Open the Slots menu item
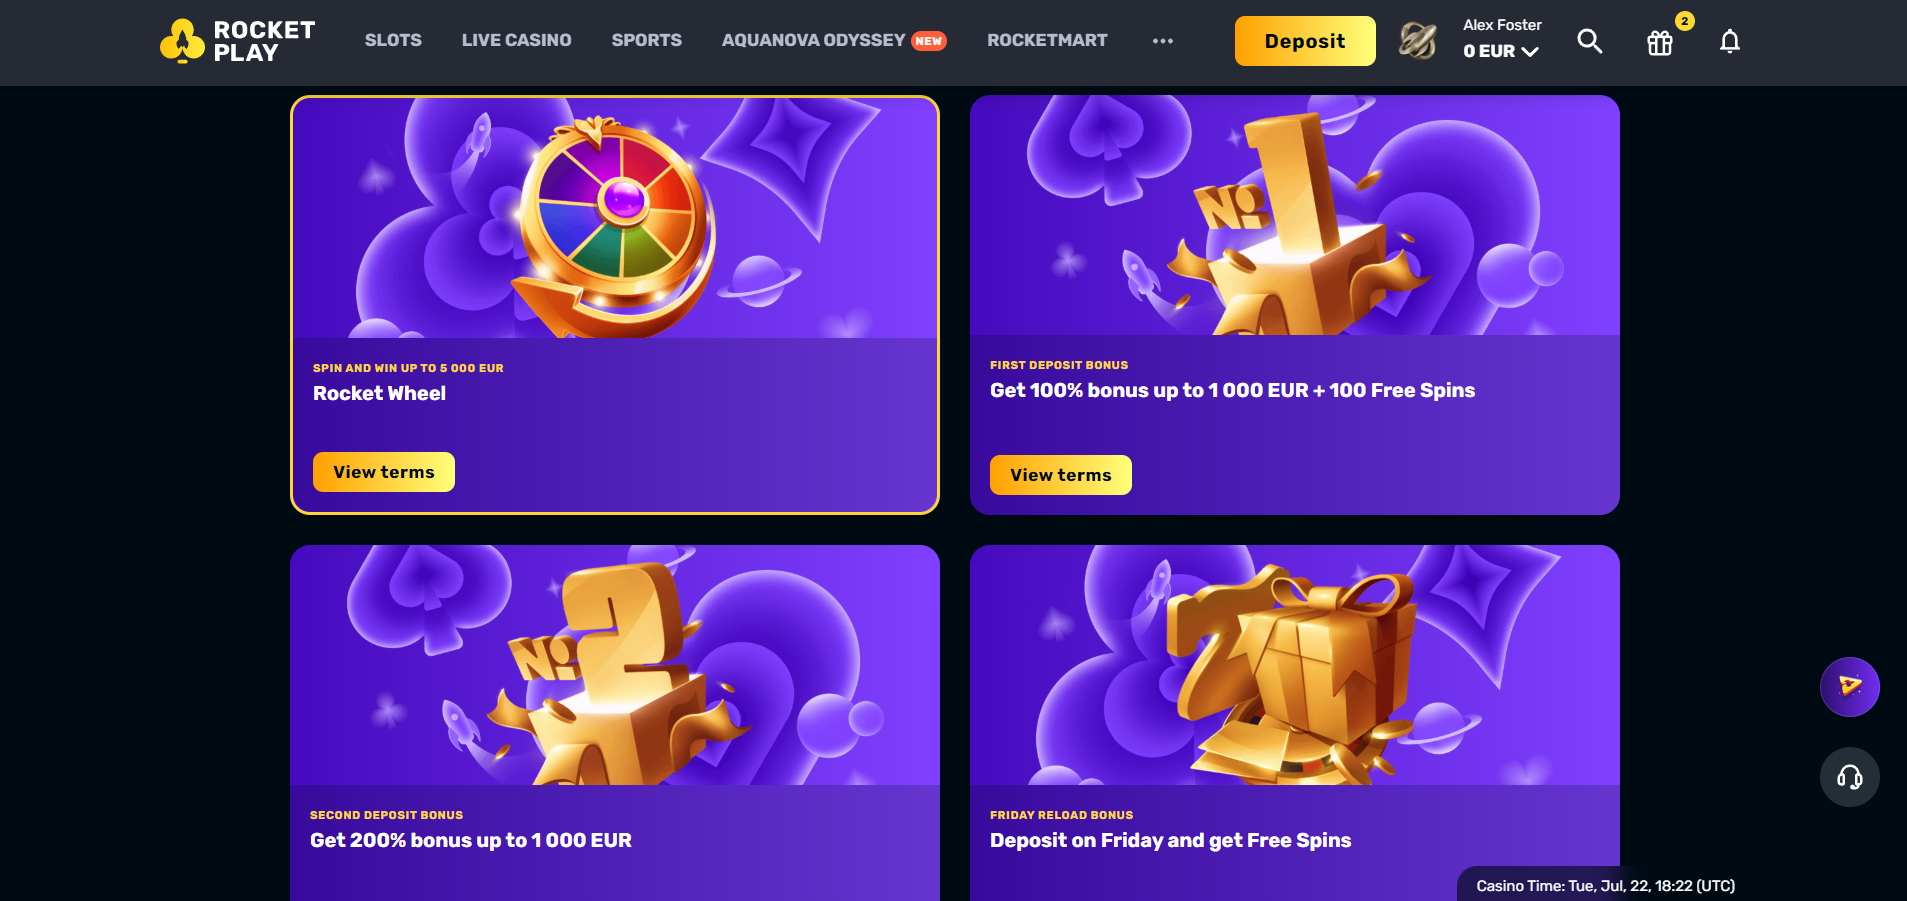 (393, 40)
